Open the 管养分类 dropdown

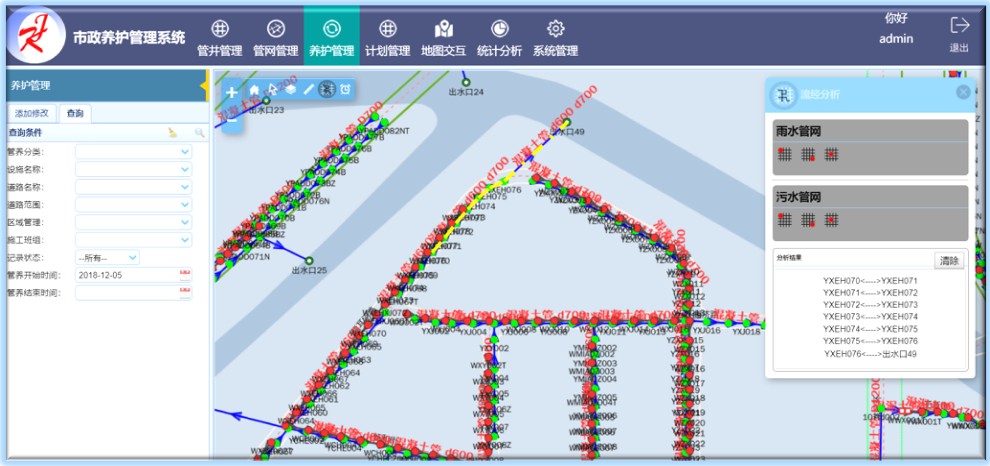click(133, 152)
